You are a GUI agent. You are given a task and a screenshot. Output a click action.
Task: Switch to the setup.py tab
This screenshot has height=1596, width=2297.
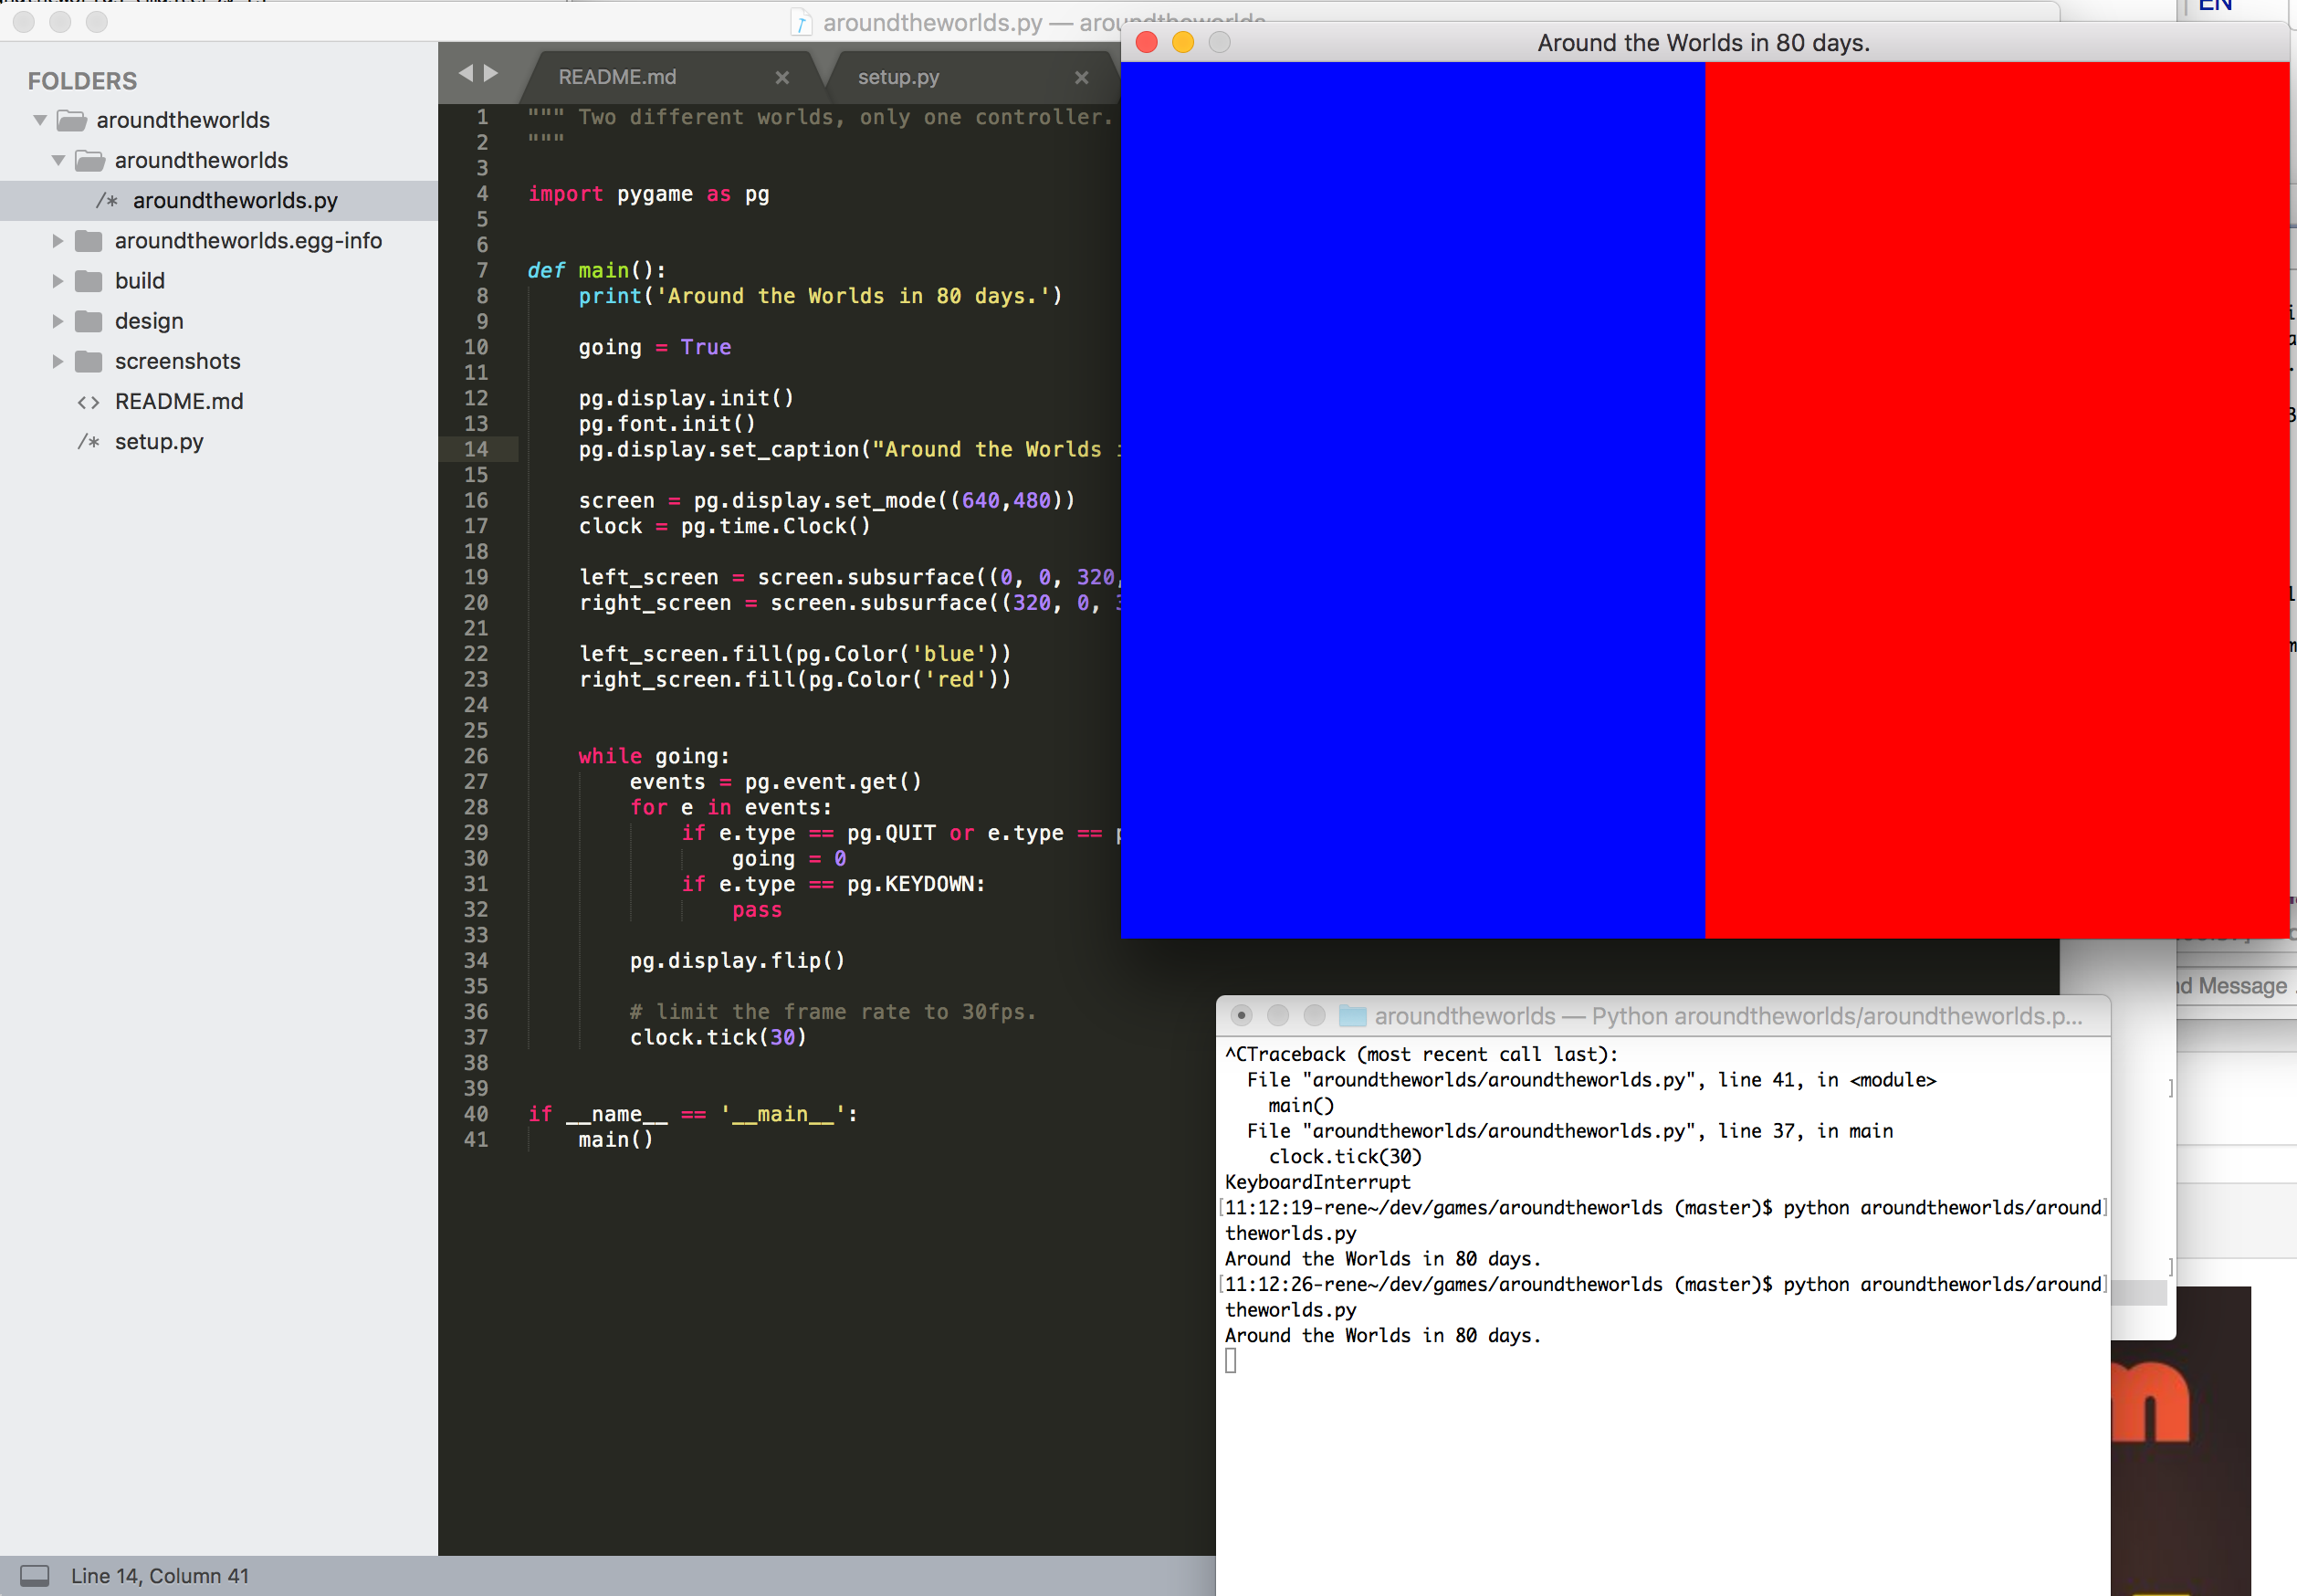point(898,77)
